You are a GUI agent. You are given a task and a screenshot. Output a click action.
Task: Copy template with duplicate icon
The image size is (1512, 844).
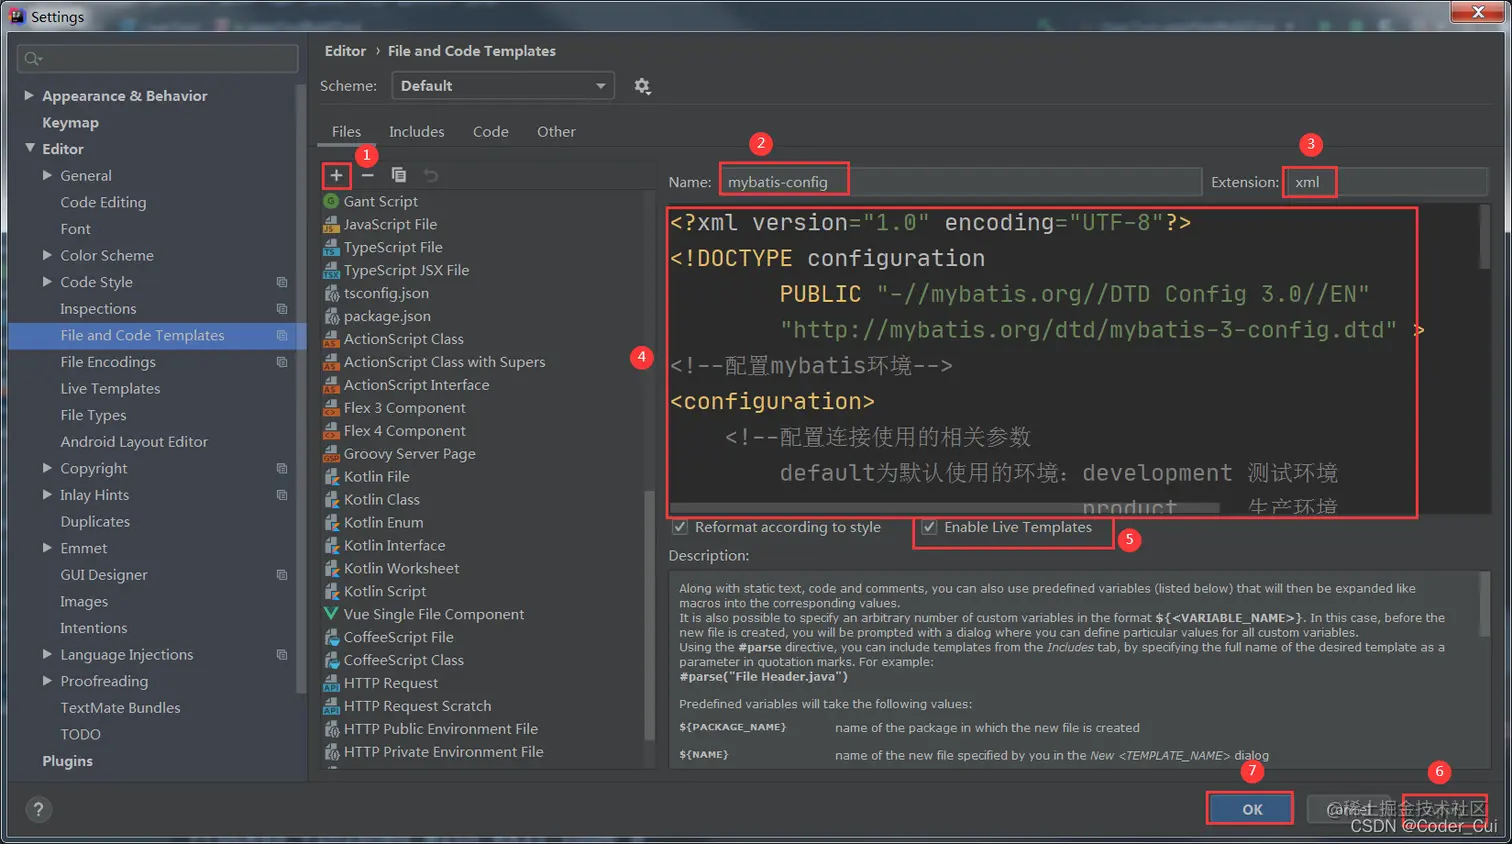[397, 175]
